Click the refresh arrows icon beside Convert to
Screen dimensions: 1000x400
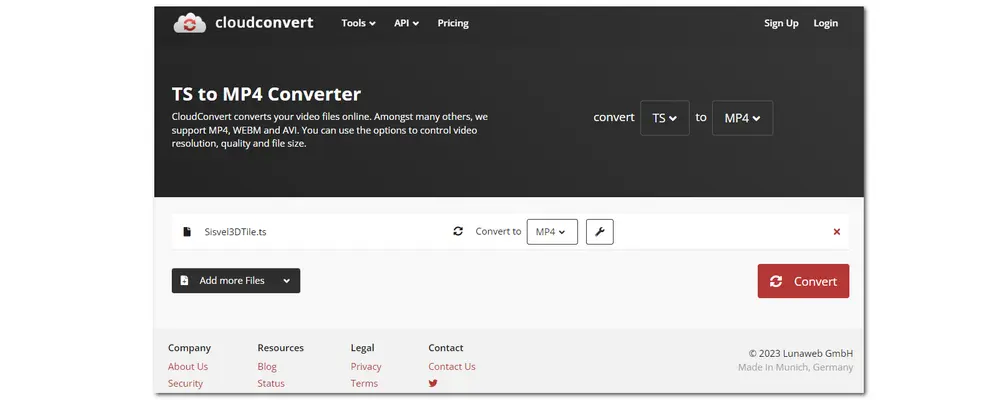click(458, 232)
